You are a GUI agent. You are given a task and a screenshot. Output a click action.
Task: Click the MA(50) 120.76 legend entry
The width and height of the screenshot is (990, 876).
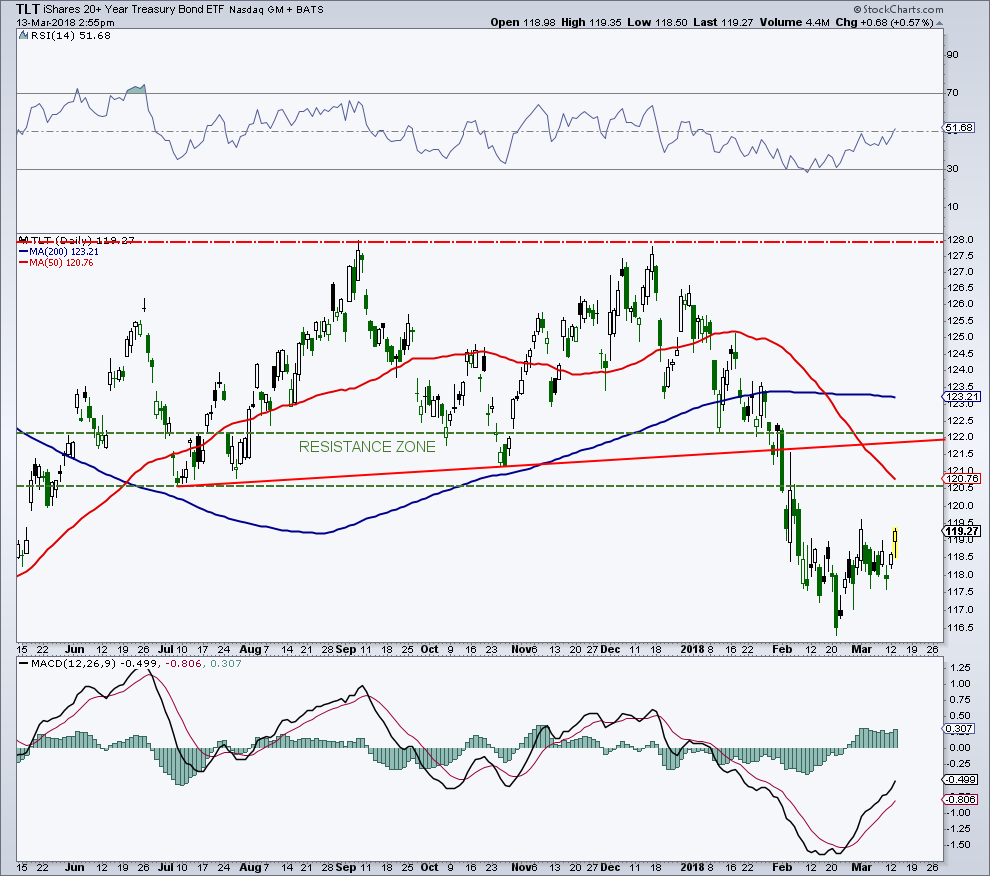(x=61, y=263)
